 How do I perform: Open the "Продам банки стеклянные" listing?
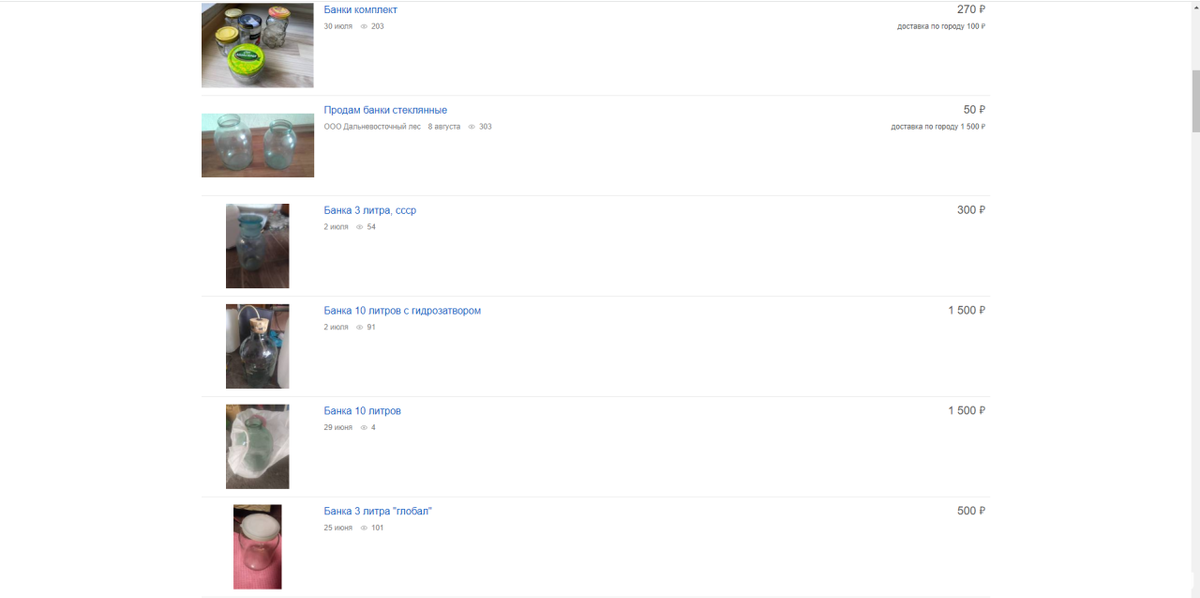pyautogui.click(x=385, y=110)
